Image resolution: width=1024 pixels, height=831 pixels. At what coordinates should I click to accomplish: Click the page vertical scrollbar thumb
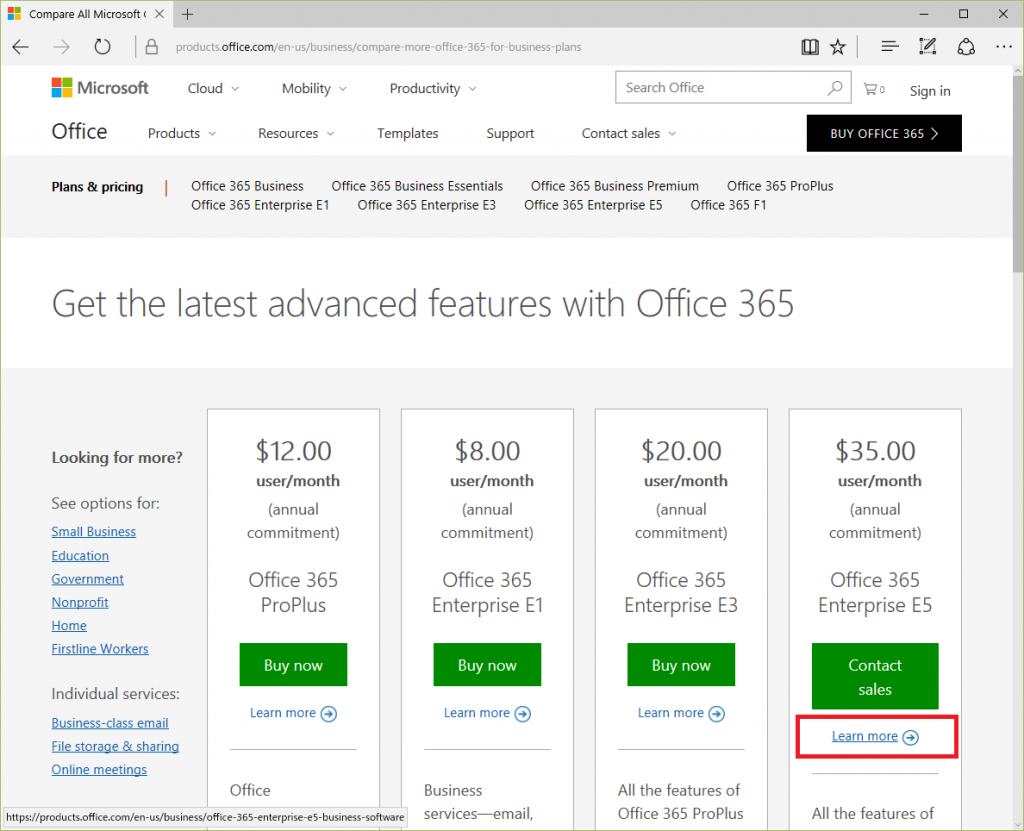[1018, 175]
